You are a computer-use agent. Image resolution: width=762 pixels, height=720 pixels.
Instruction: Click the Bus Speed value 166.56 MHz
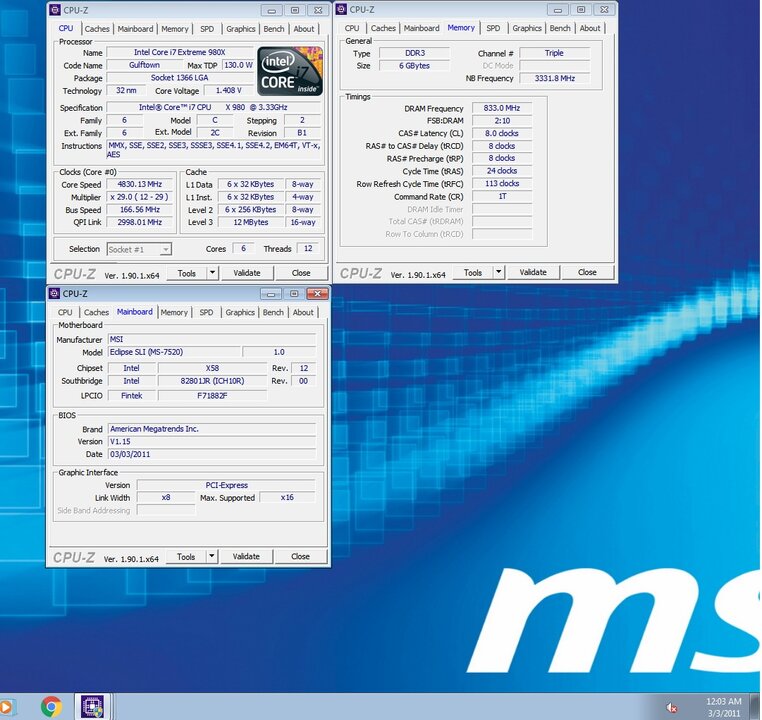point(140,209)
